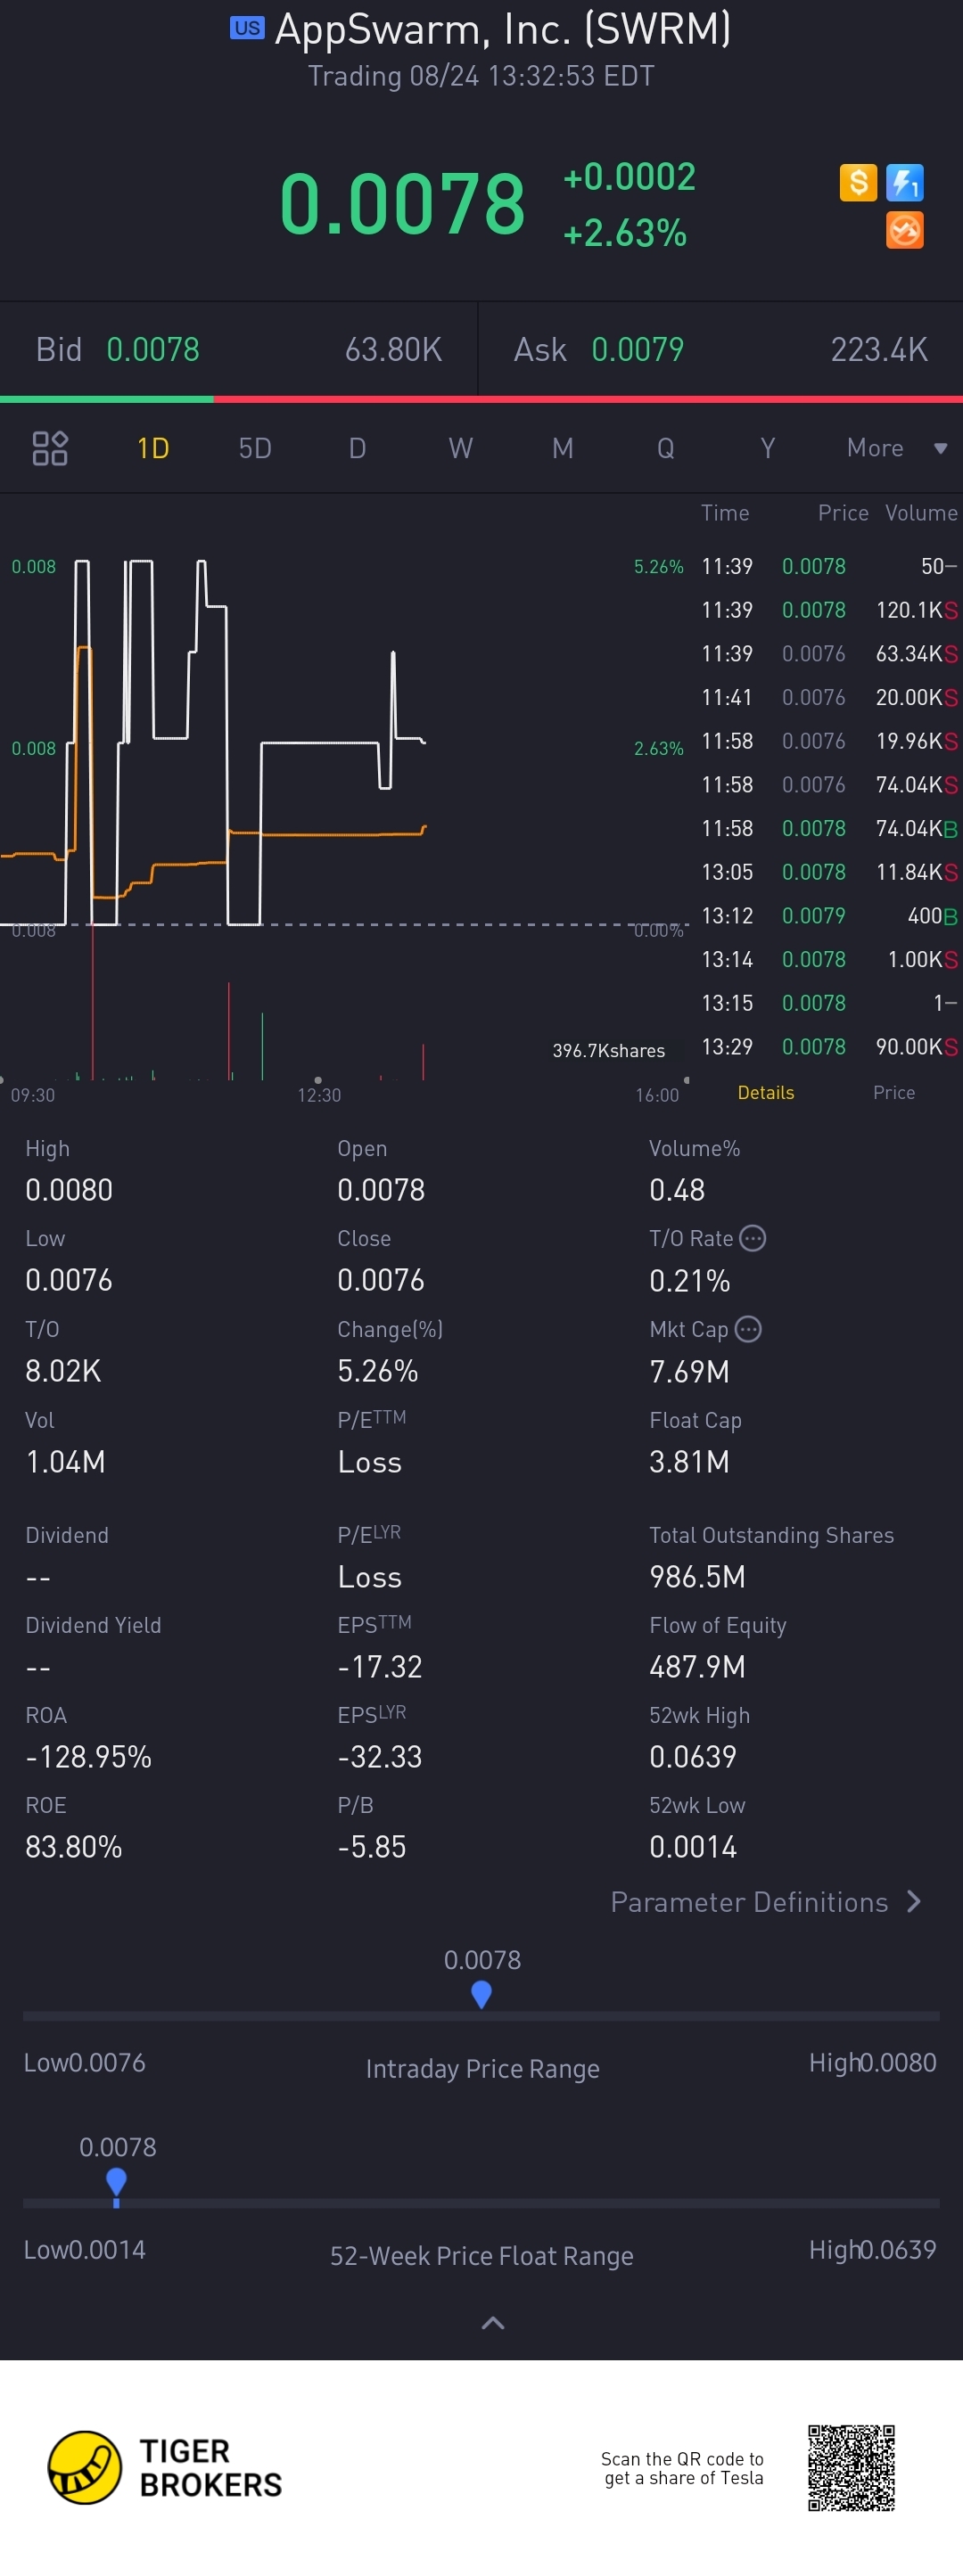
Task: Select the 13:12 trade of 400 shares
Action: pyautogui.click(x=829, y=915)
